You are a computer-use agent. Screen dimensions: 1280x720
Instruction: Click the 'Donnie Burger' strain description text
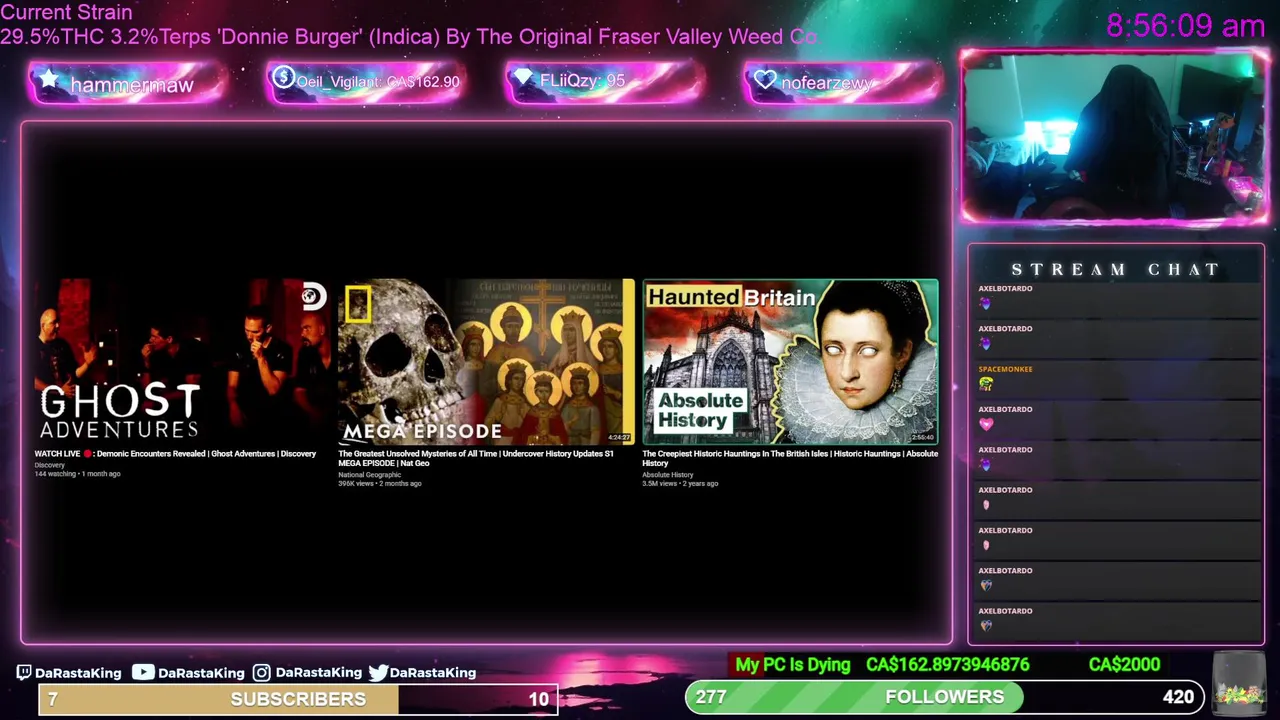pyautogui.click(x=408, y=36)
